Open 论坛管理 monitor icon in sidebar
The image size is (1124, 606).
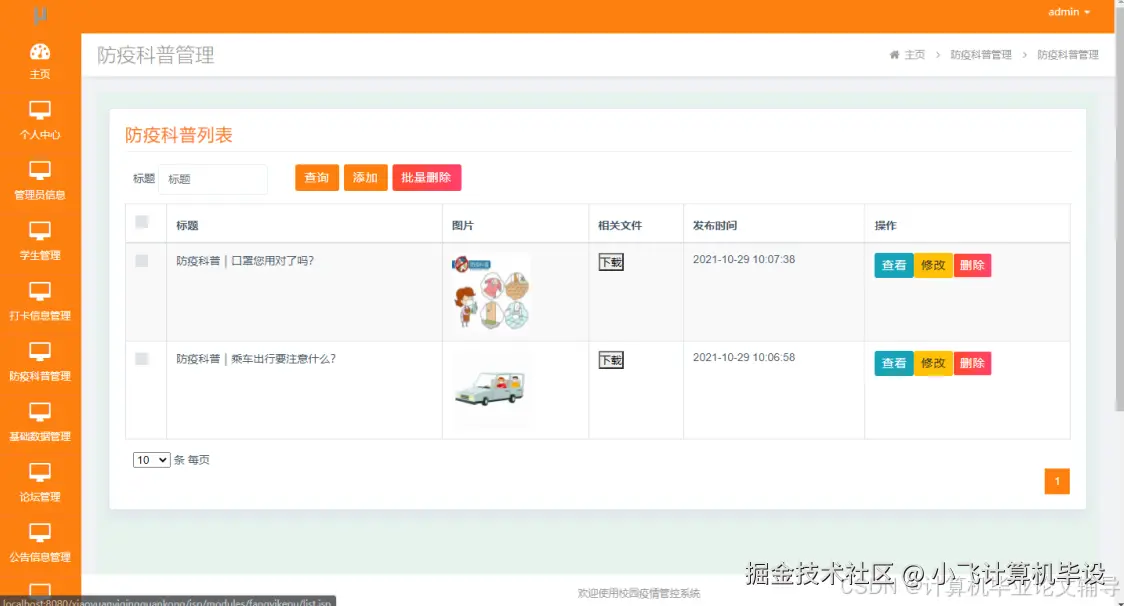coord(40,471)
